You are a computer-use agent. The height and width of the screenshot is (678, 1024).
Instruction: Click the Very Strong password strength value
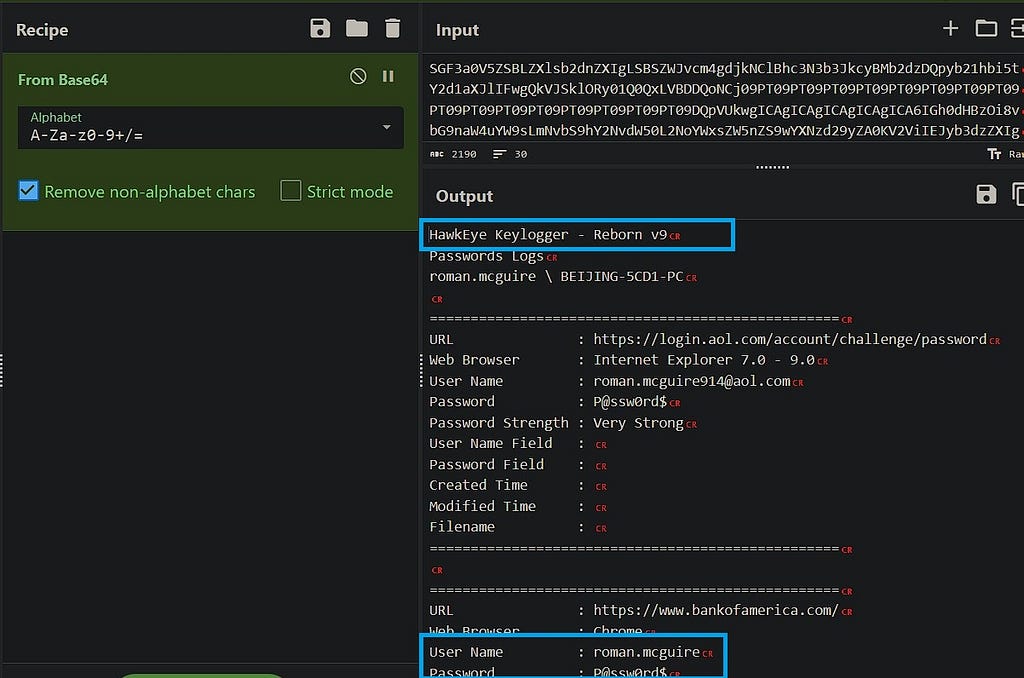[638, 423]
